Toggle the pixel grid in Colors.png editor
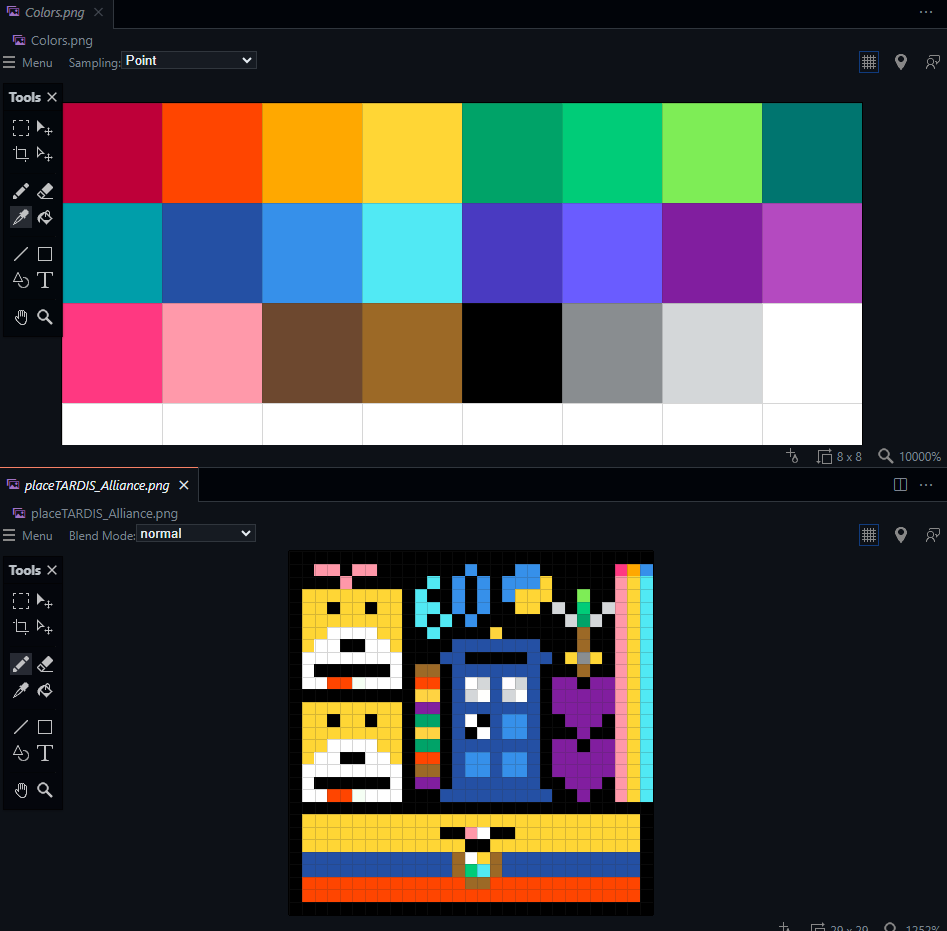 [868, 62]
